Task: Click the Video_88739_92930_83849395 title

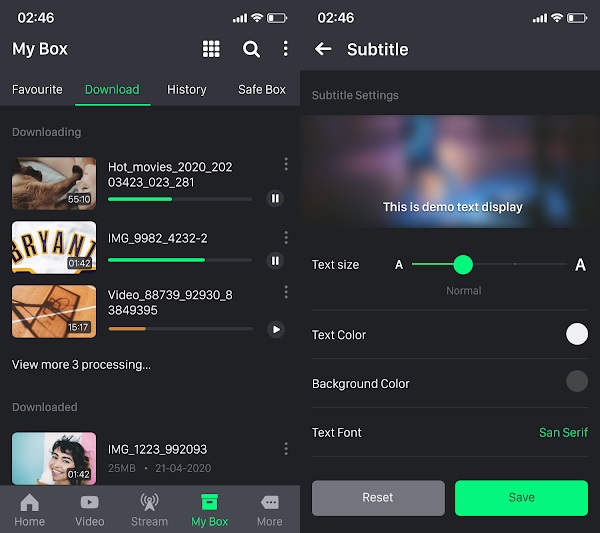Action: click(170, 302)
